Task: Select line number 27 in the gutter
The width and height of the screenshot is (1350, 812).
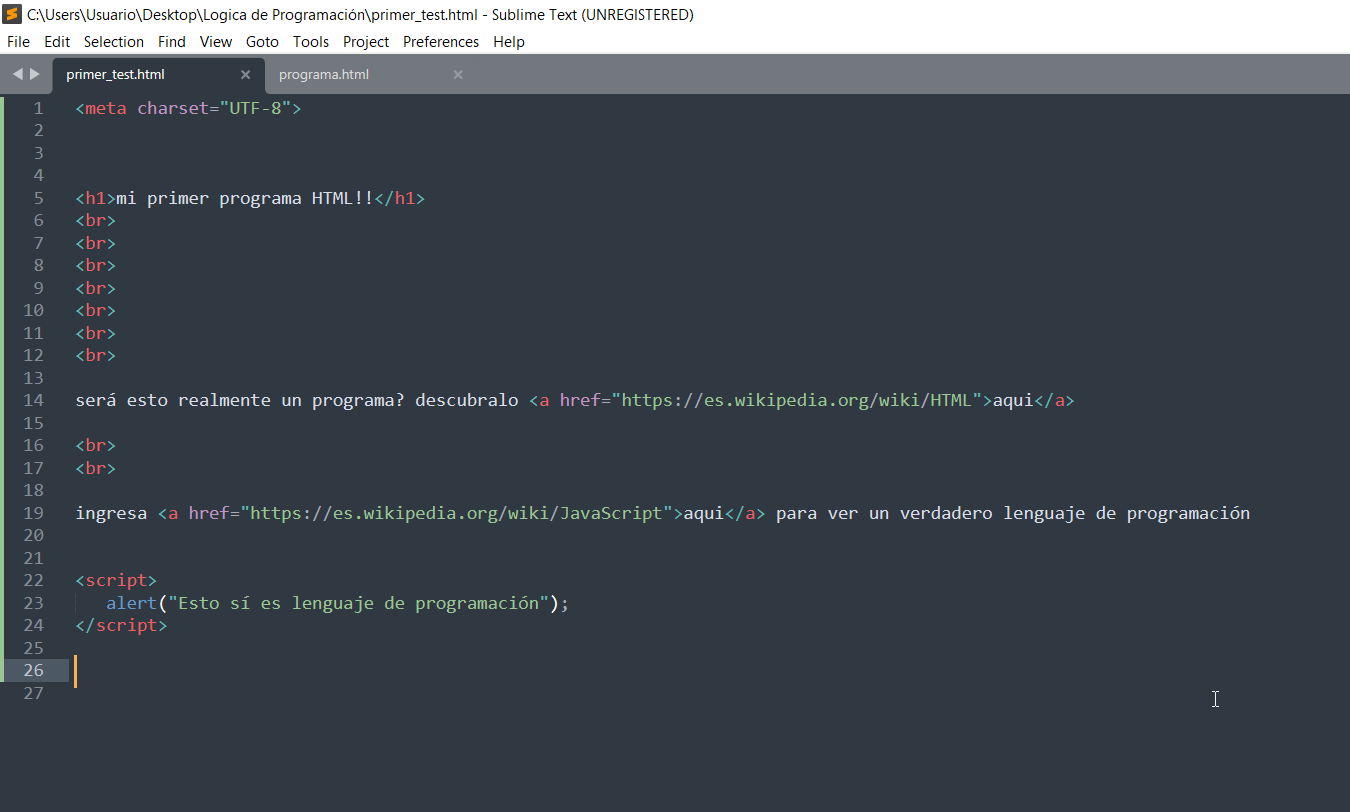Action: tap(33, 693)
